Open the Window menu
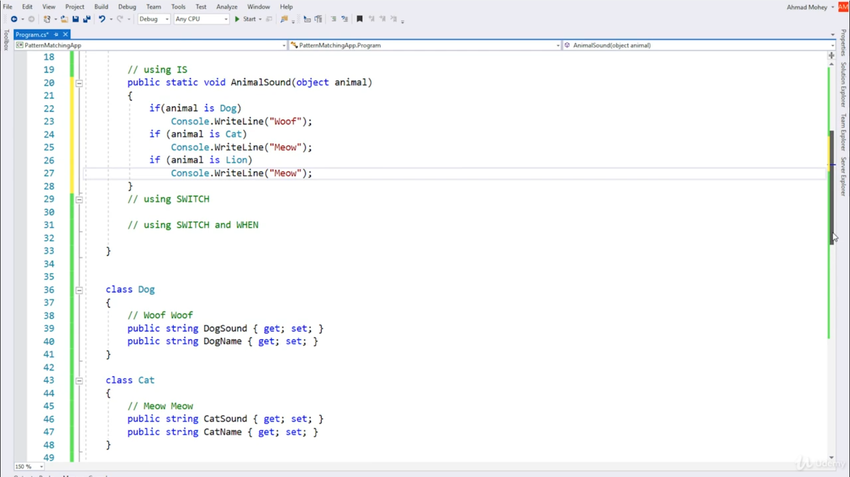 259,7
